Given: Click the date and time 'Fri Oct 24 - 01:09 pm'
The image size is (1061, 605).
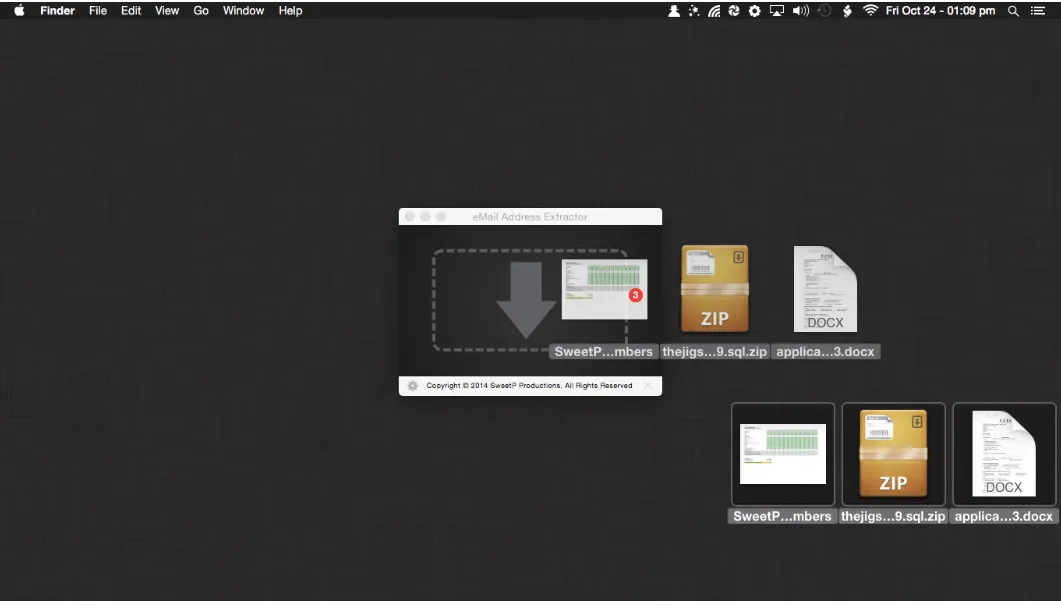Looking at the screenshot, I should 941,11.
